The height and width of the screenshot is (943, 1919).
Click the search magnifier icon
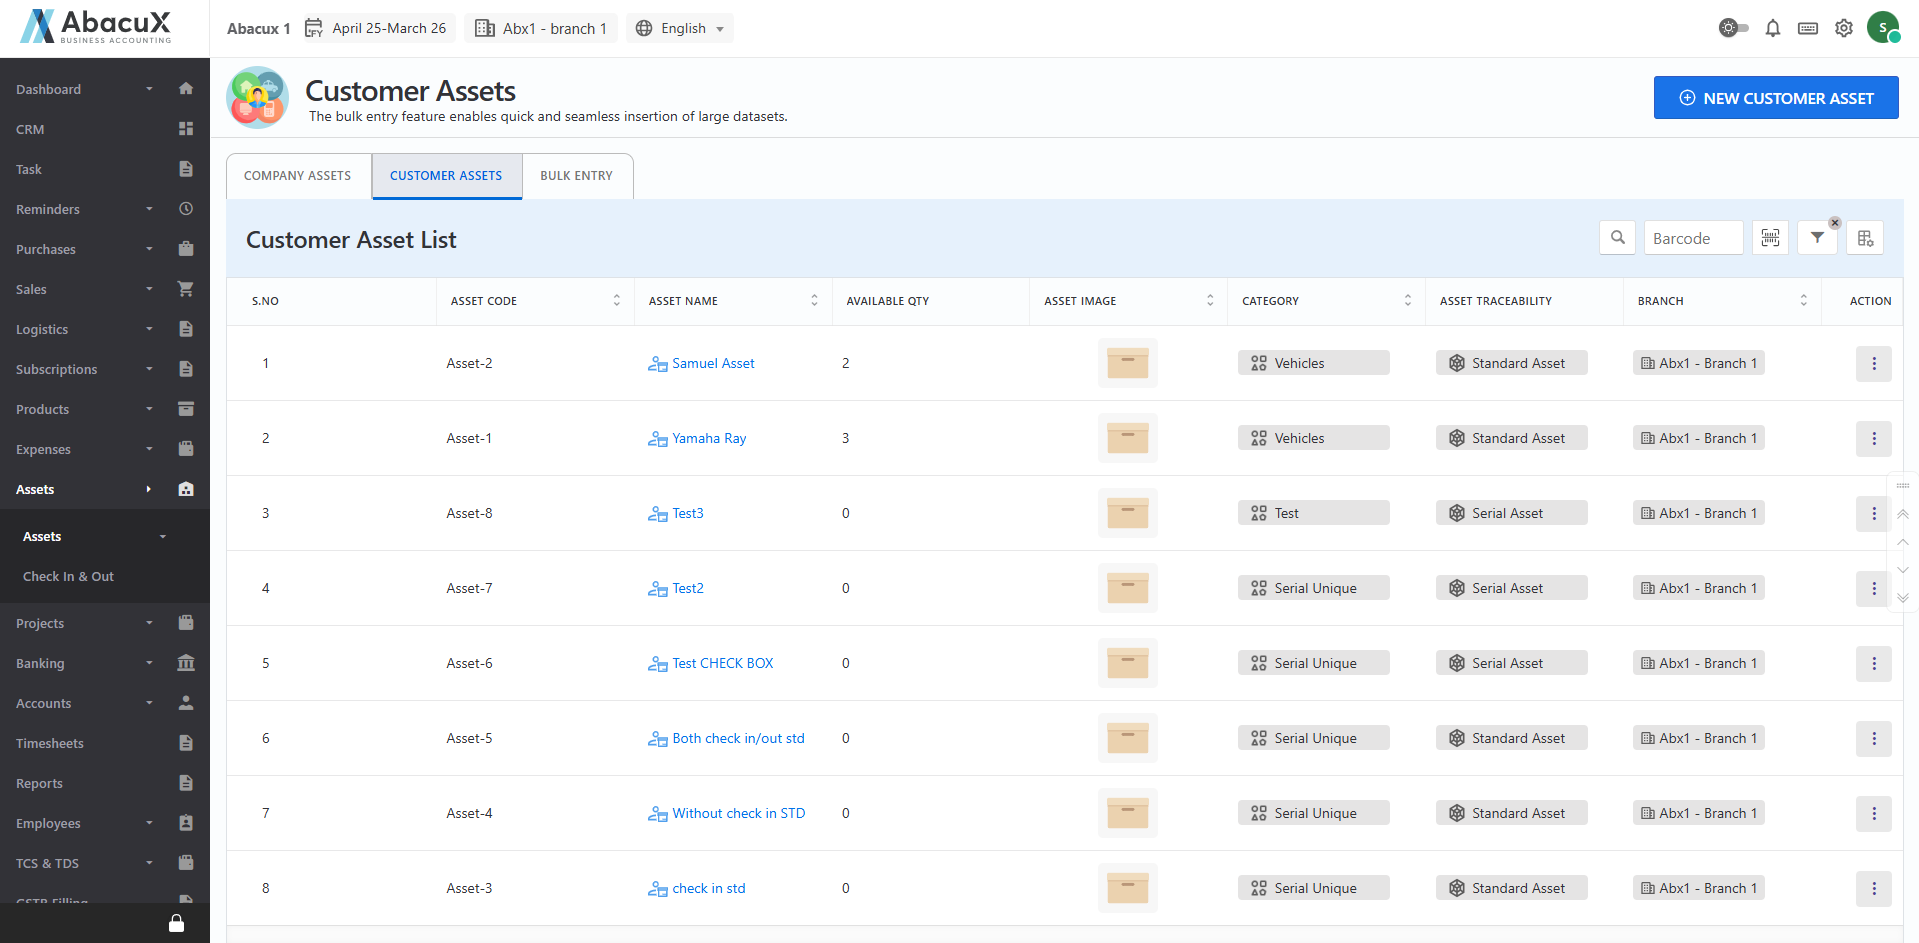[1617, 238]
